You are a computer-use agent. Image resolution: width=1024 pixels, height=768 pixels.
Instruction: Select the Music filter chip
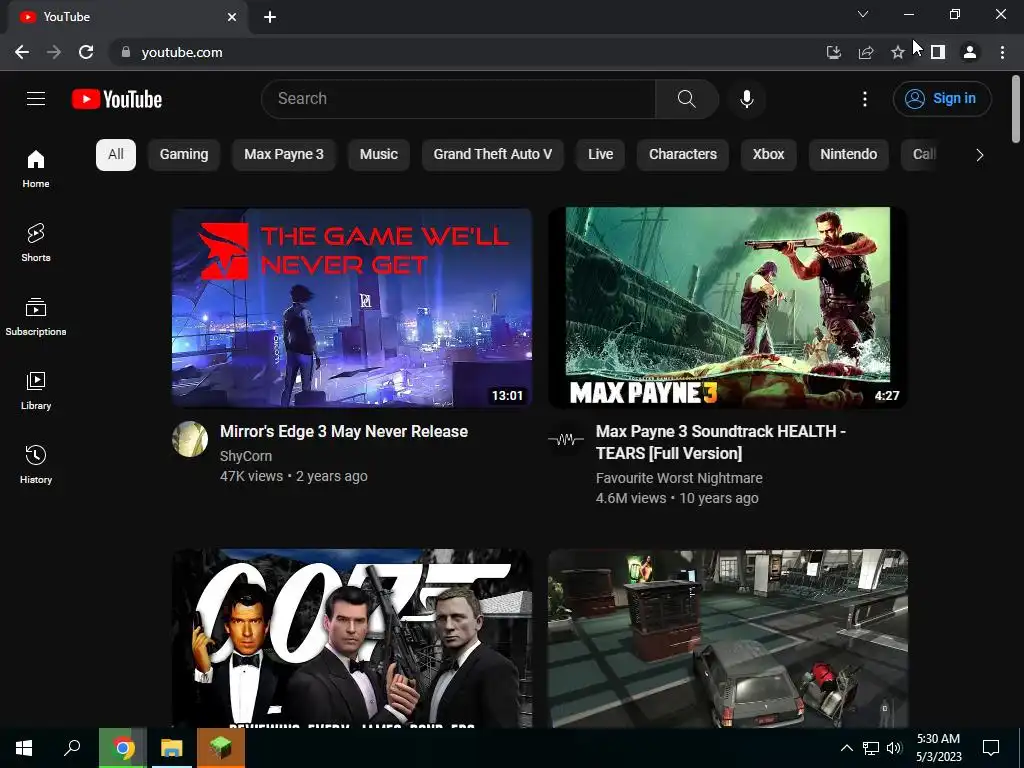click(379, 155)
